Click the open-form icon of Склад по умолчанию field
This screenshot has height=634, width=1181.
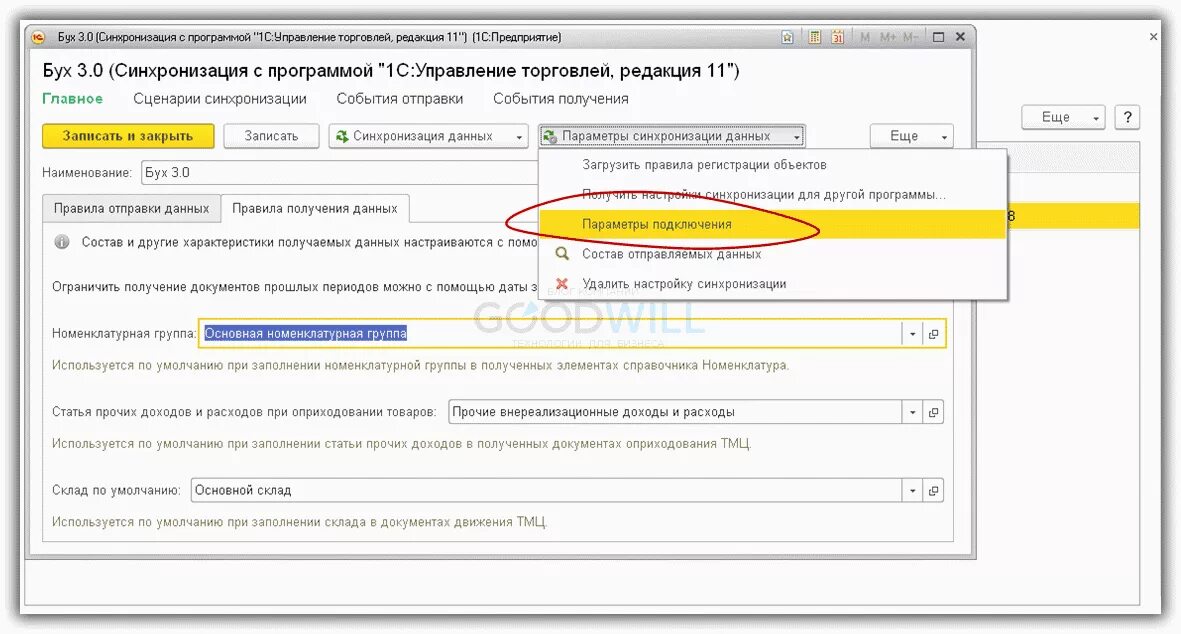click(x=933, y=490)
